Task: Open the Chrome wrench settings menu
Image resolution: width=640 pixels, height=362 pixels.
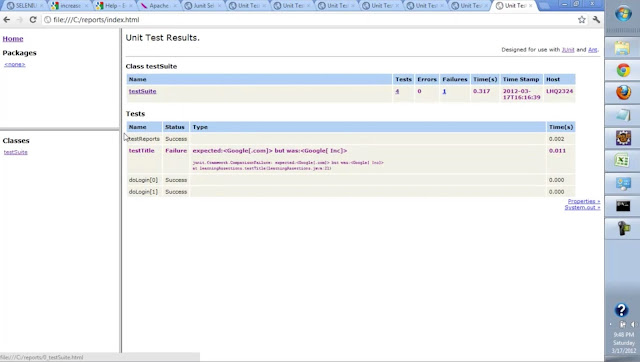Action: coord(596,20)
